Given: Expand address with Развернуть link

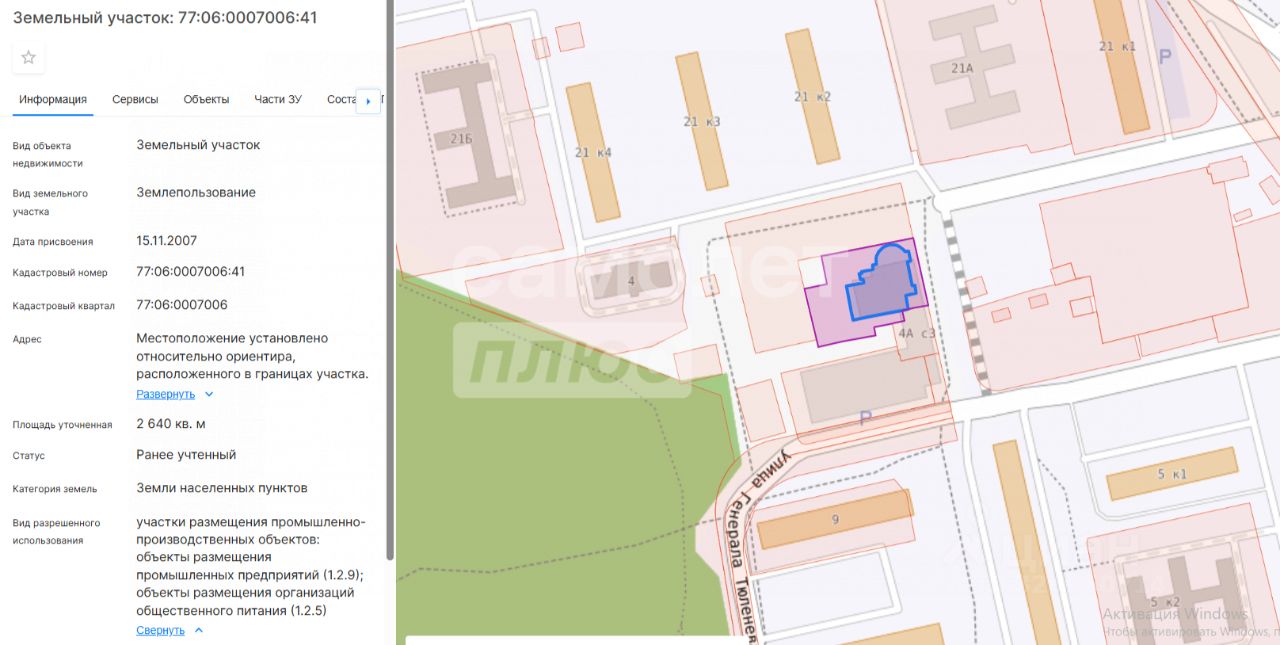Looking at the screenshot, I should pyautogui.click(x=166, y=394).
